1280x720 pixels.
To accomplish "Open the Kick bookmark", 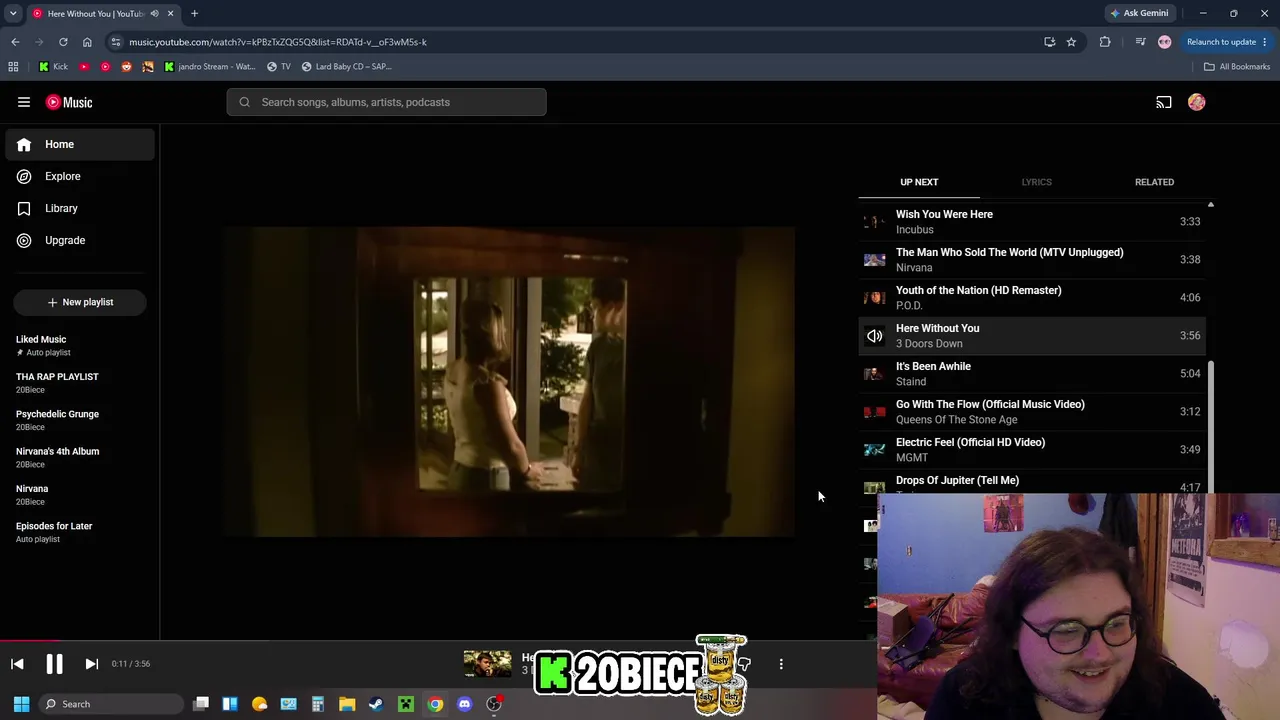I will pyautogui.click(x=54, y=66).
